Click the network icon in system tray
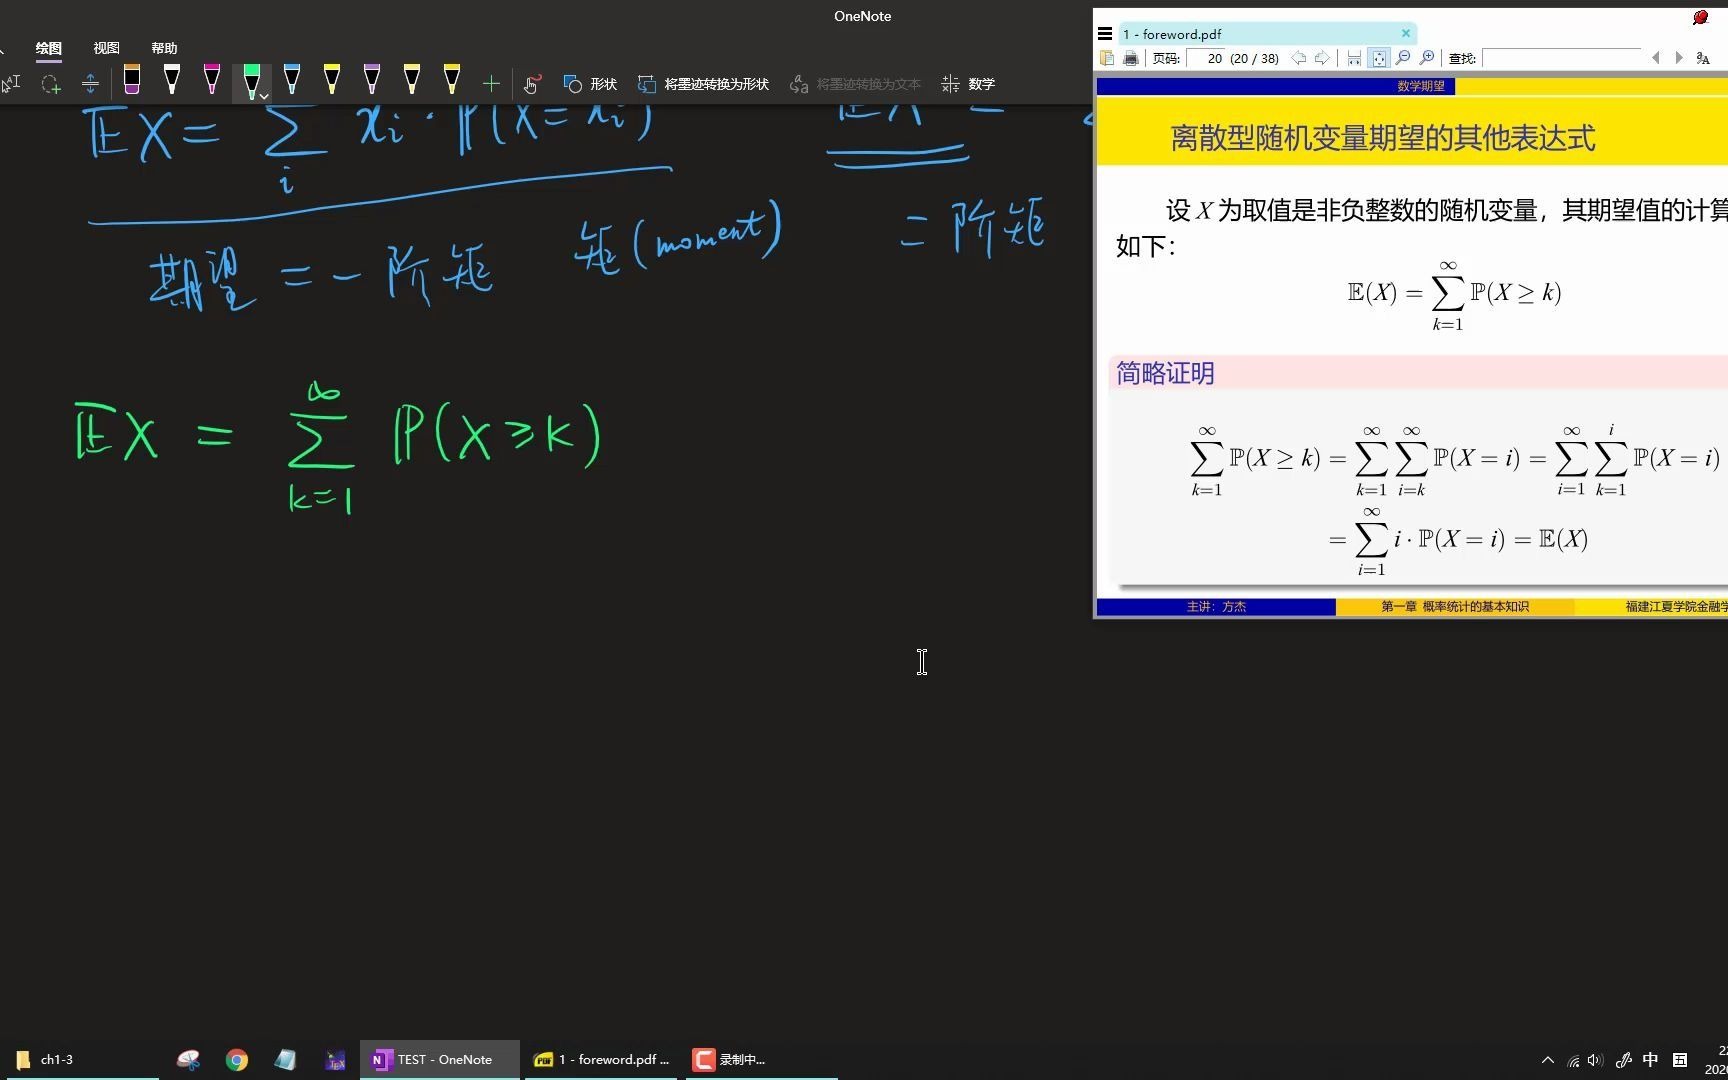Screen dimensions: 1728x1080 (1573, 1061)
